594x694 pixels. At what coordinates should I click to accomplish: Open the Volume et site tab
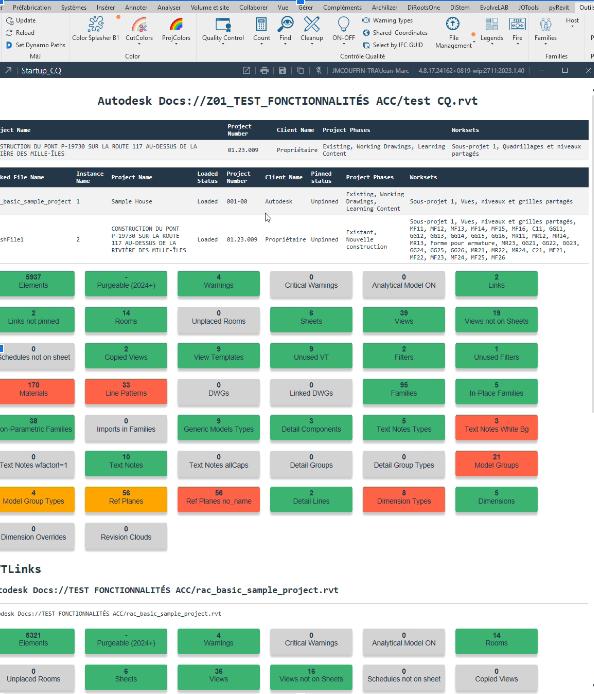[x=209, y=8]
